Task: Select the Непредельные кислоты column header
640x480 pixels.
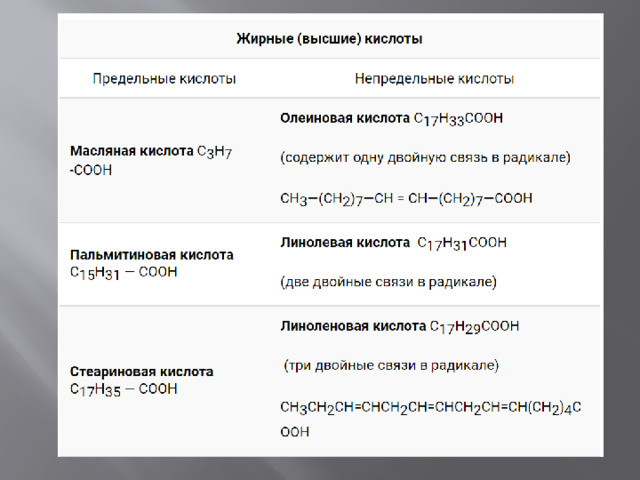Action: [x=434, y=78]
